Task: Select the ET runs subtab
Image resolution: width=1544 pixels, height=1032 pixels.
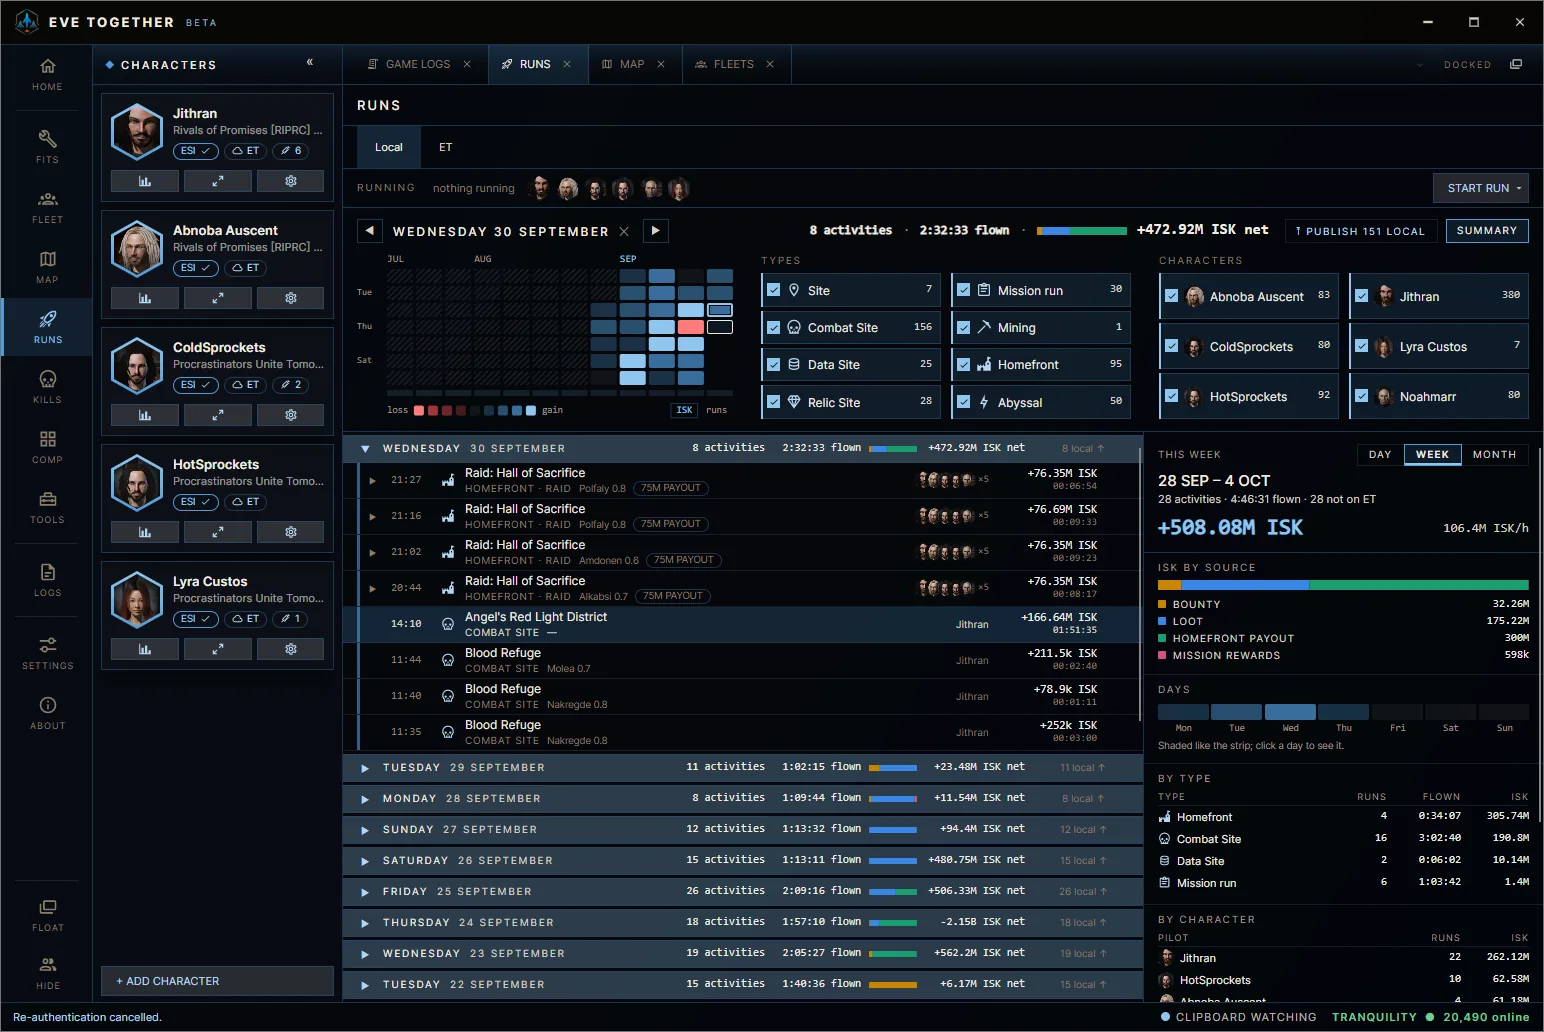Action: [x=445, y=147]
